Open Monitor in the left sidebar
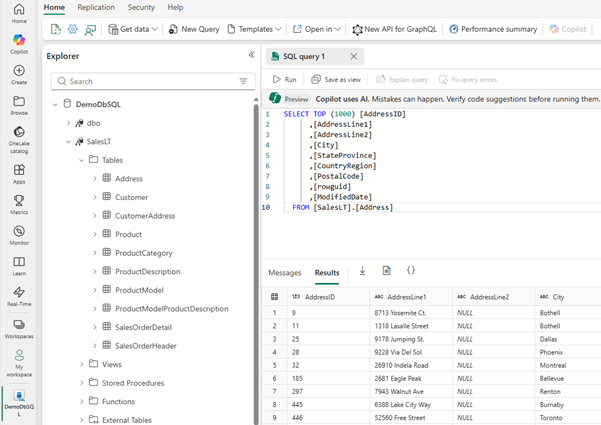The height and width of the screenshot is (425, 601). (x=19, y=235)
